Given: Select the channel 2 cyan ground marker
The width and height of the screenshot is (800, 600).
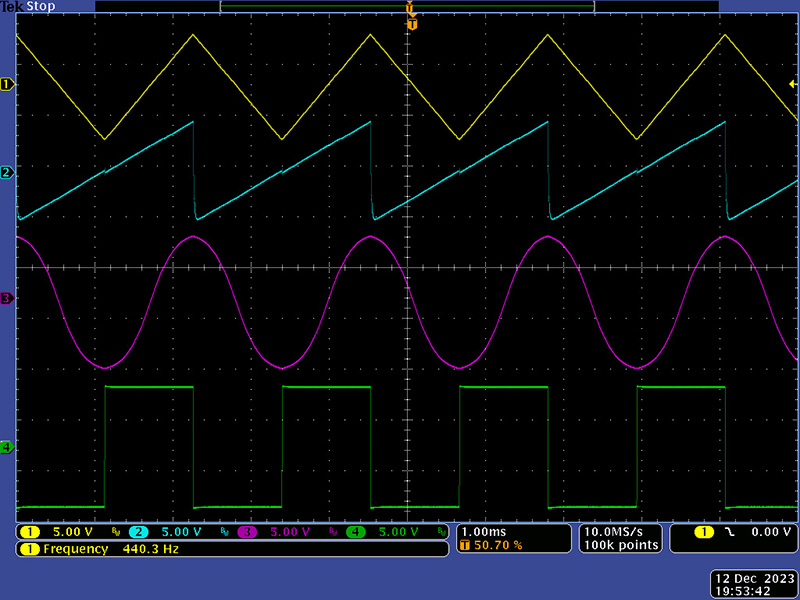Looking at the screenshot, I should click(7, 173).
